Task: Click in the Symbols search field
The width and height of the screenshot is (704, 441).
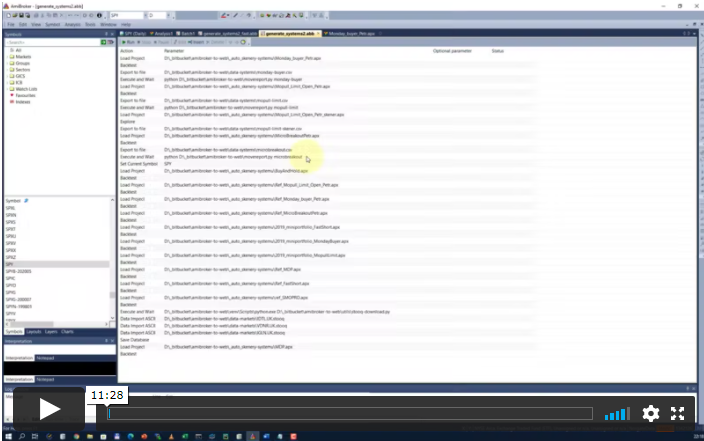Action: pos(53,42)
